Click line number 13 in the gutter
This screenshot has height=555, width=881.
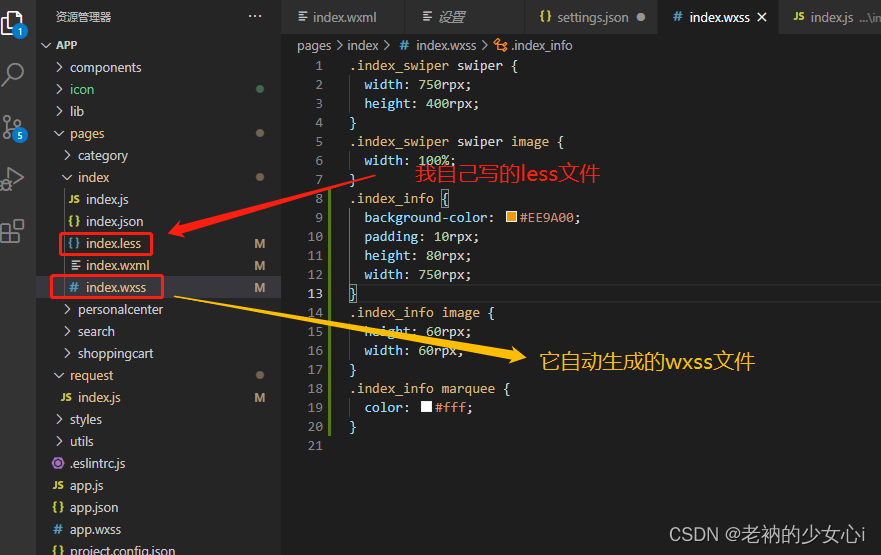(315, 293)
